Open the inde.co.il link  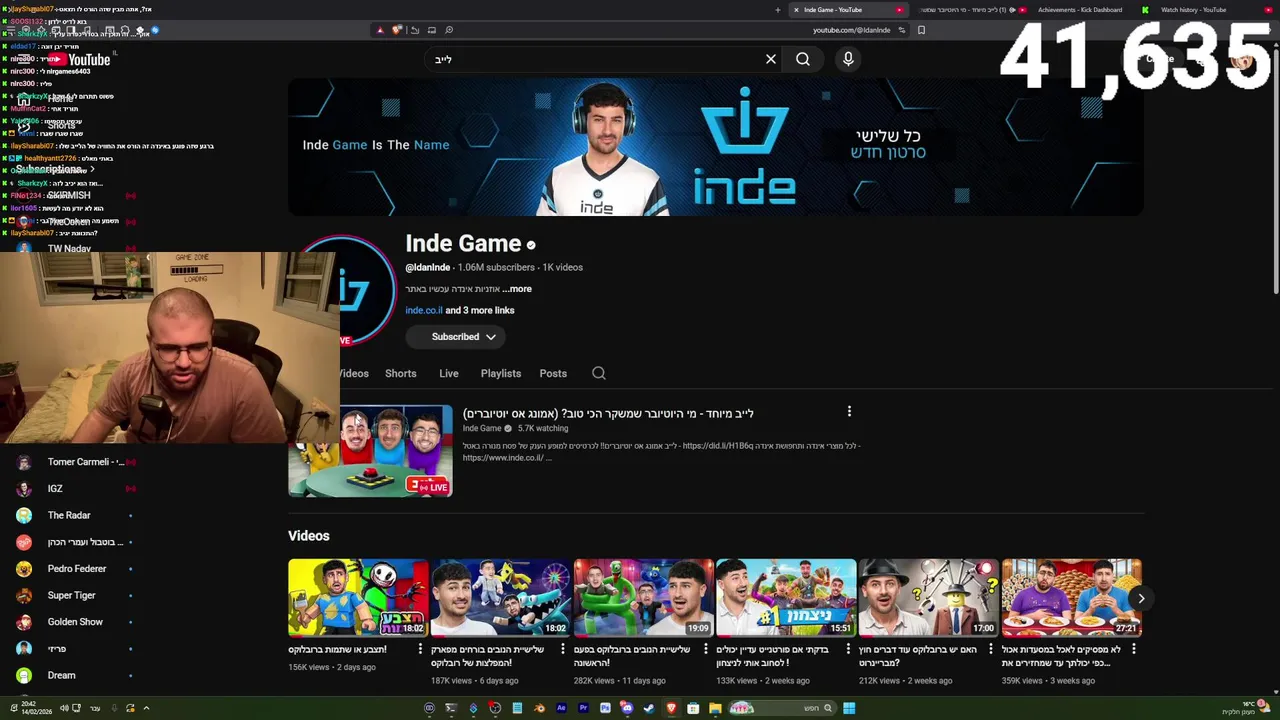coord(424,311)
